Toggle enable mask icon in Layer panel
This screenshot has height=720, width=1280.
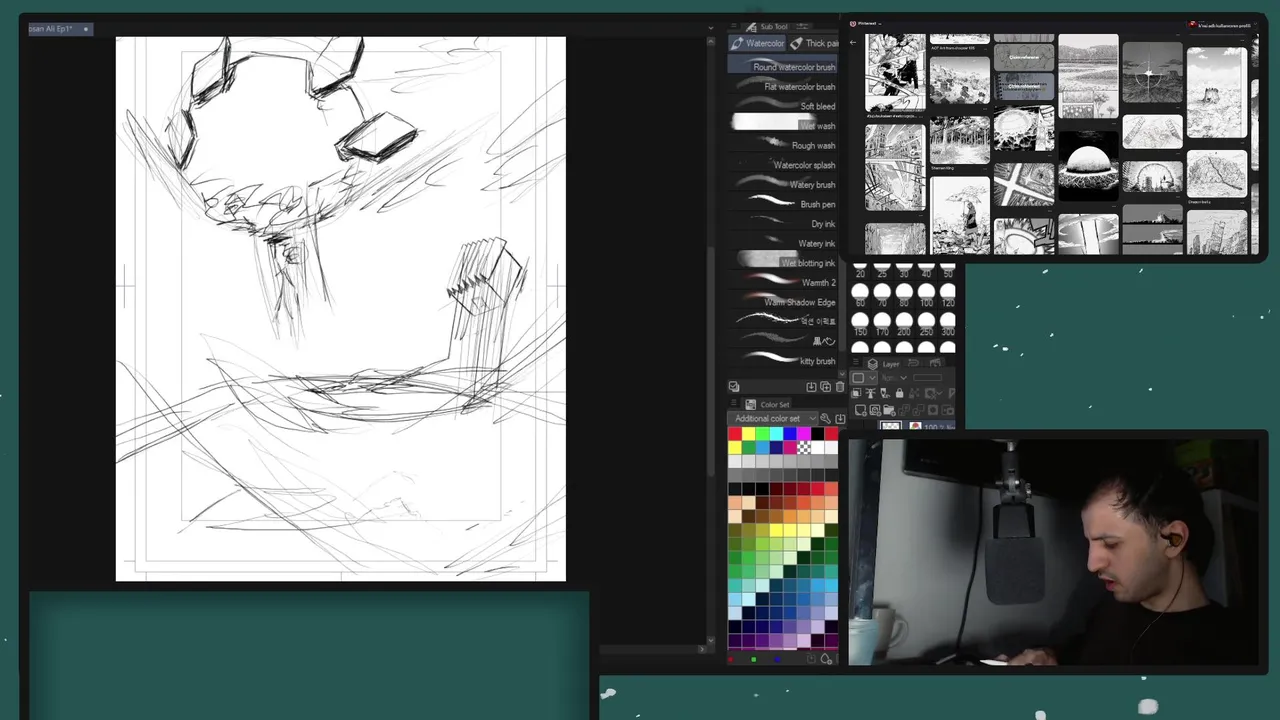click(932, 393)
